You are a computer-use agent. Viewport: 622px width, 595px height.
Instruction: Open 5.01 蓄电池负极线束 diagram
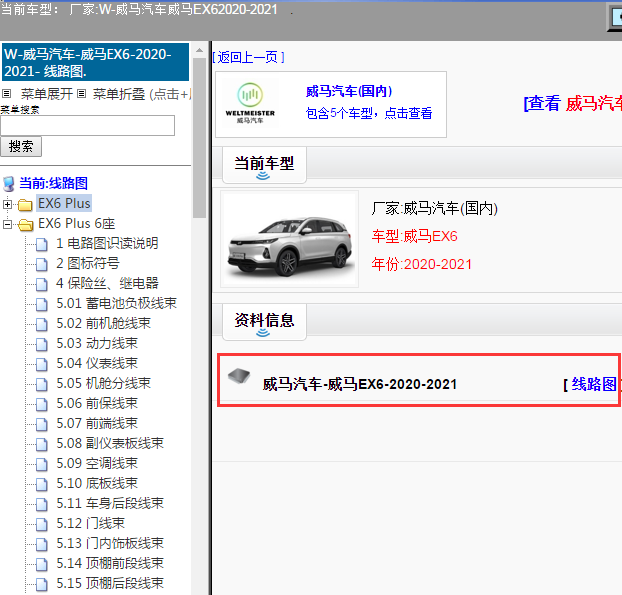click(116, 303)
